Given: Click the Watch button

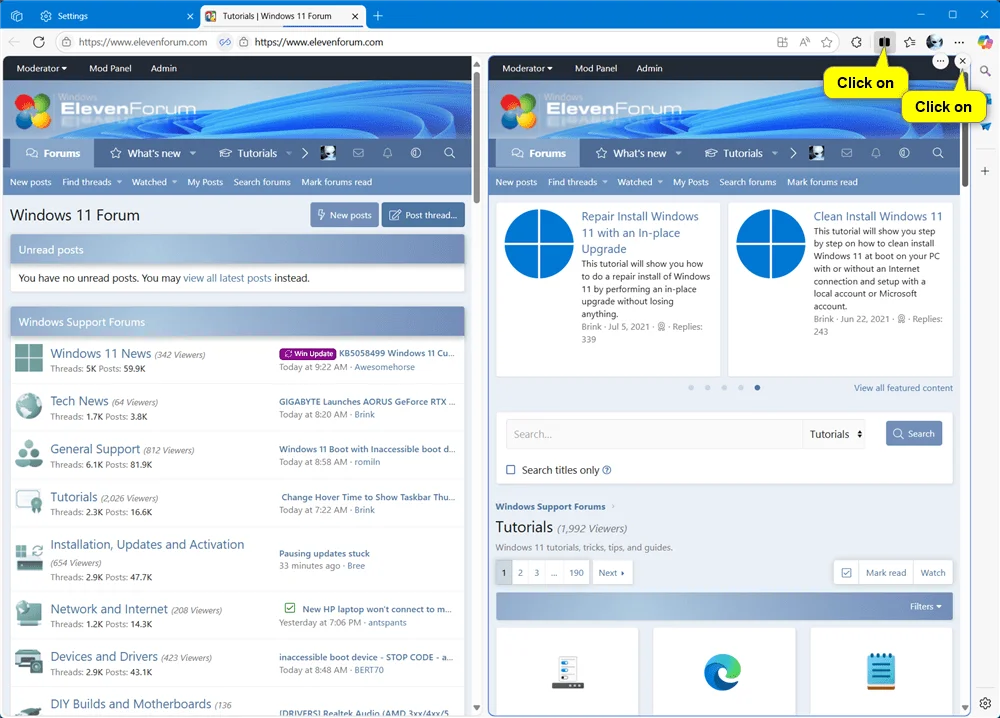Looking at the screenshot, I should (932, 573).
